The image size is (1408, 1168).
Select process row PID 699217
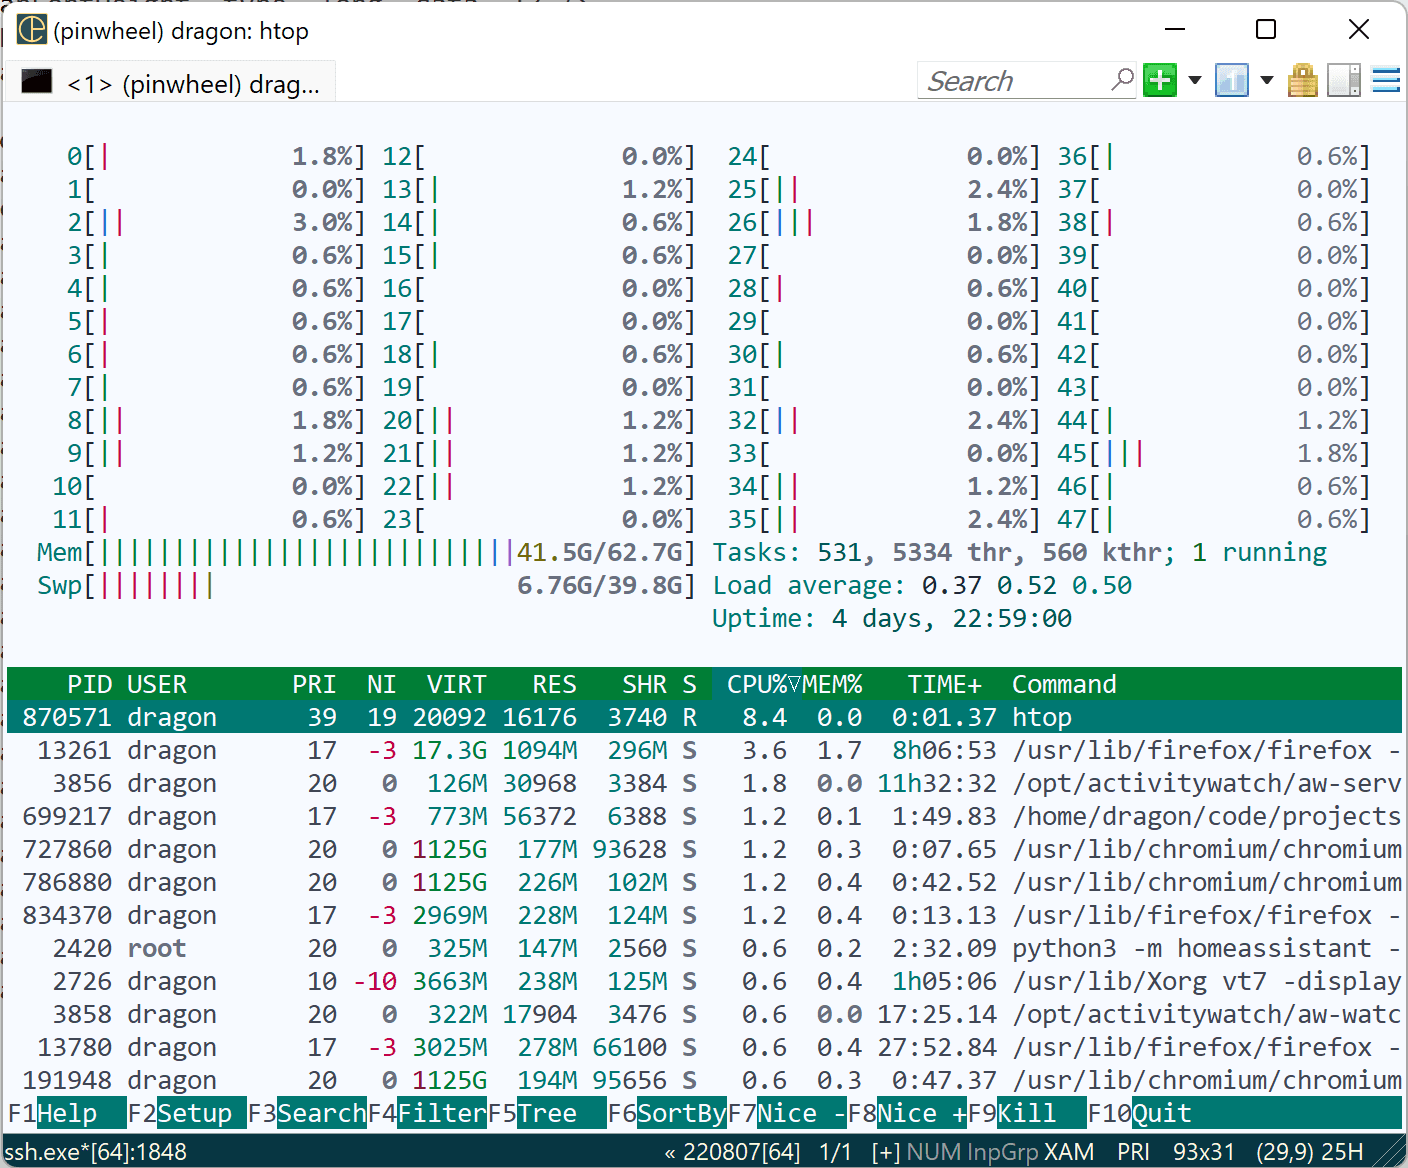[704, 816]
